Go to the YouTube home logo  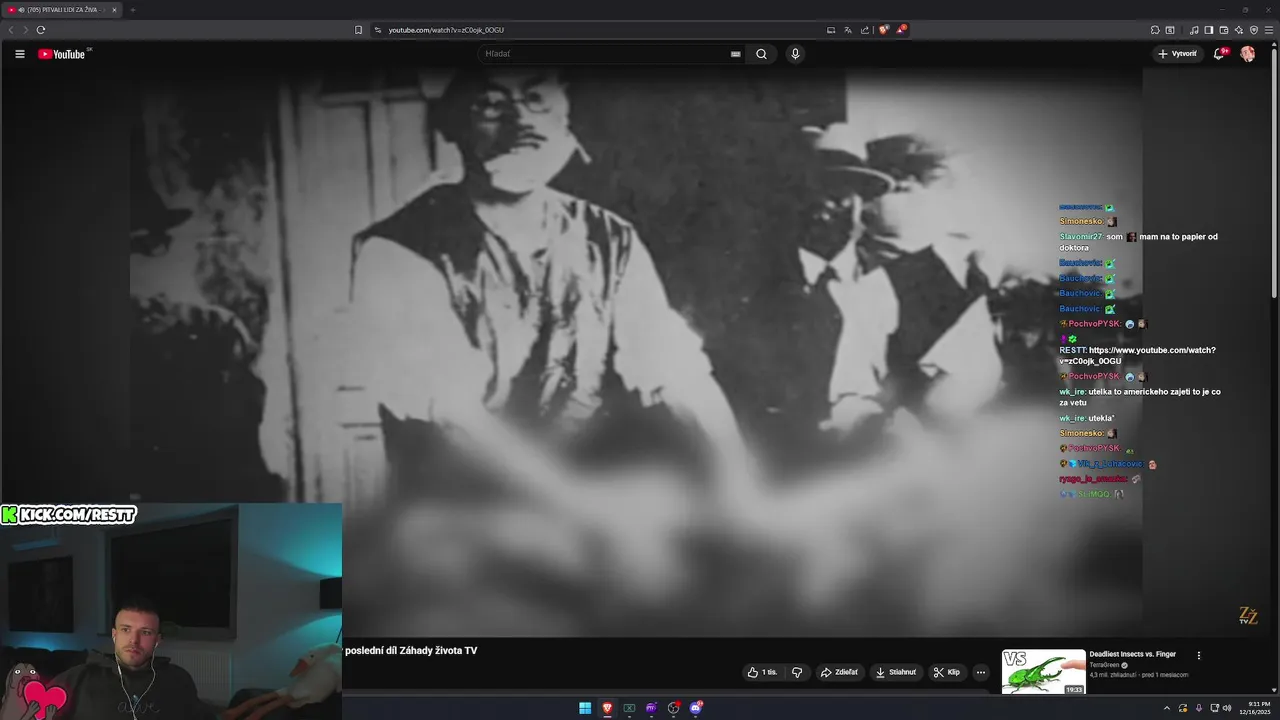[x=62, y=54]
